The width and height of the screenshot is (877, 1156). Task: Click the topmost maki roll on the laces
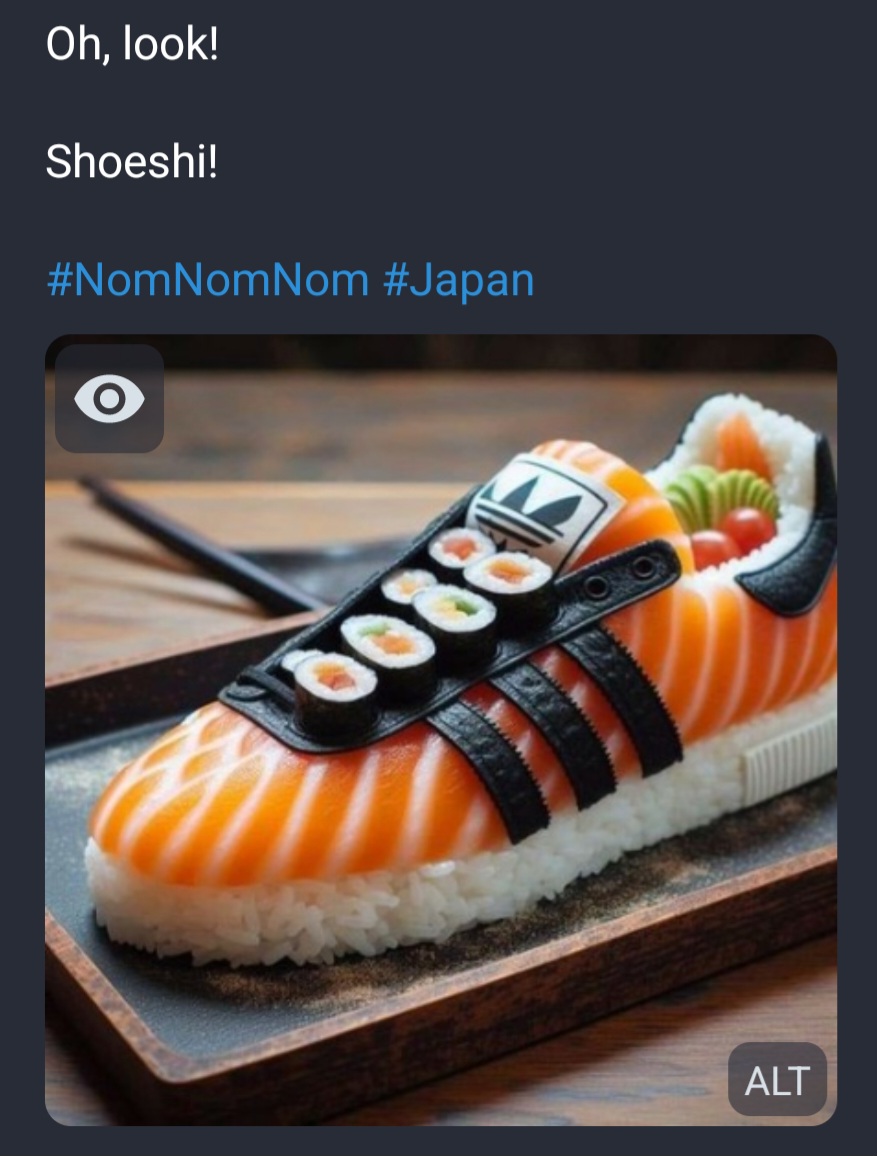(x=461, y=549)
